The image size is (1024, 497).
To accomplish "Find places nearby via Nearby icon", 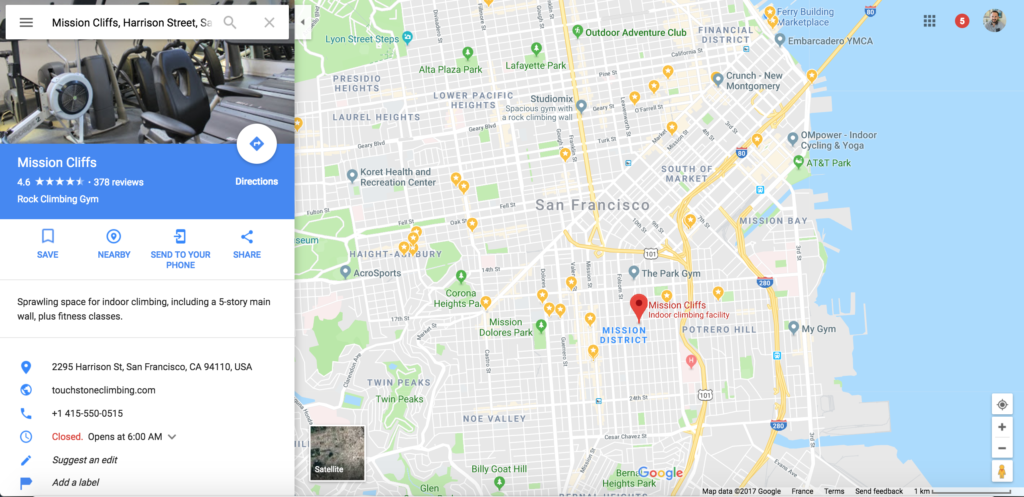I will tap(114, 236).
